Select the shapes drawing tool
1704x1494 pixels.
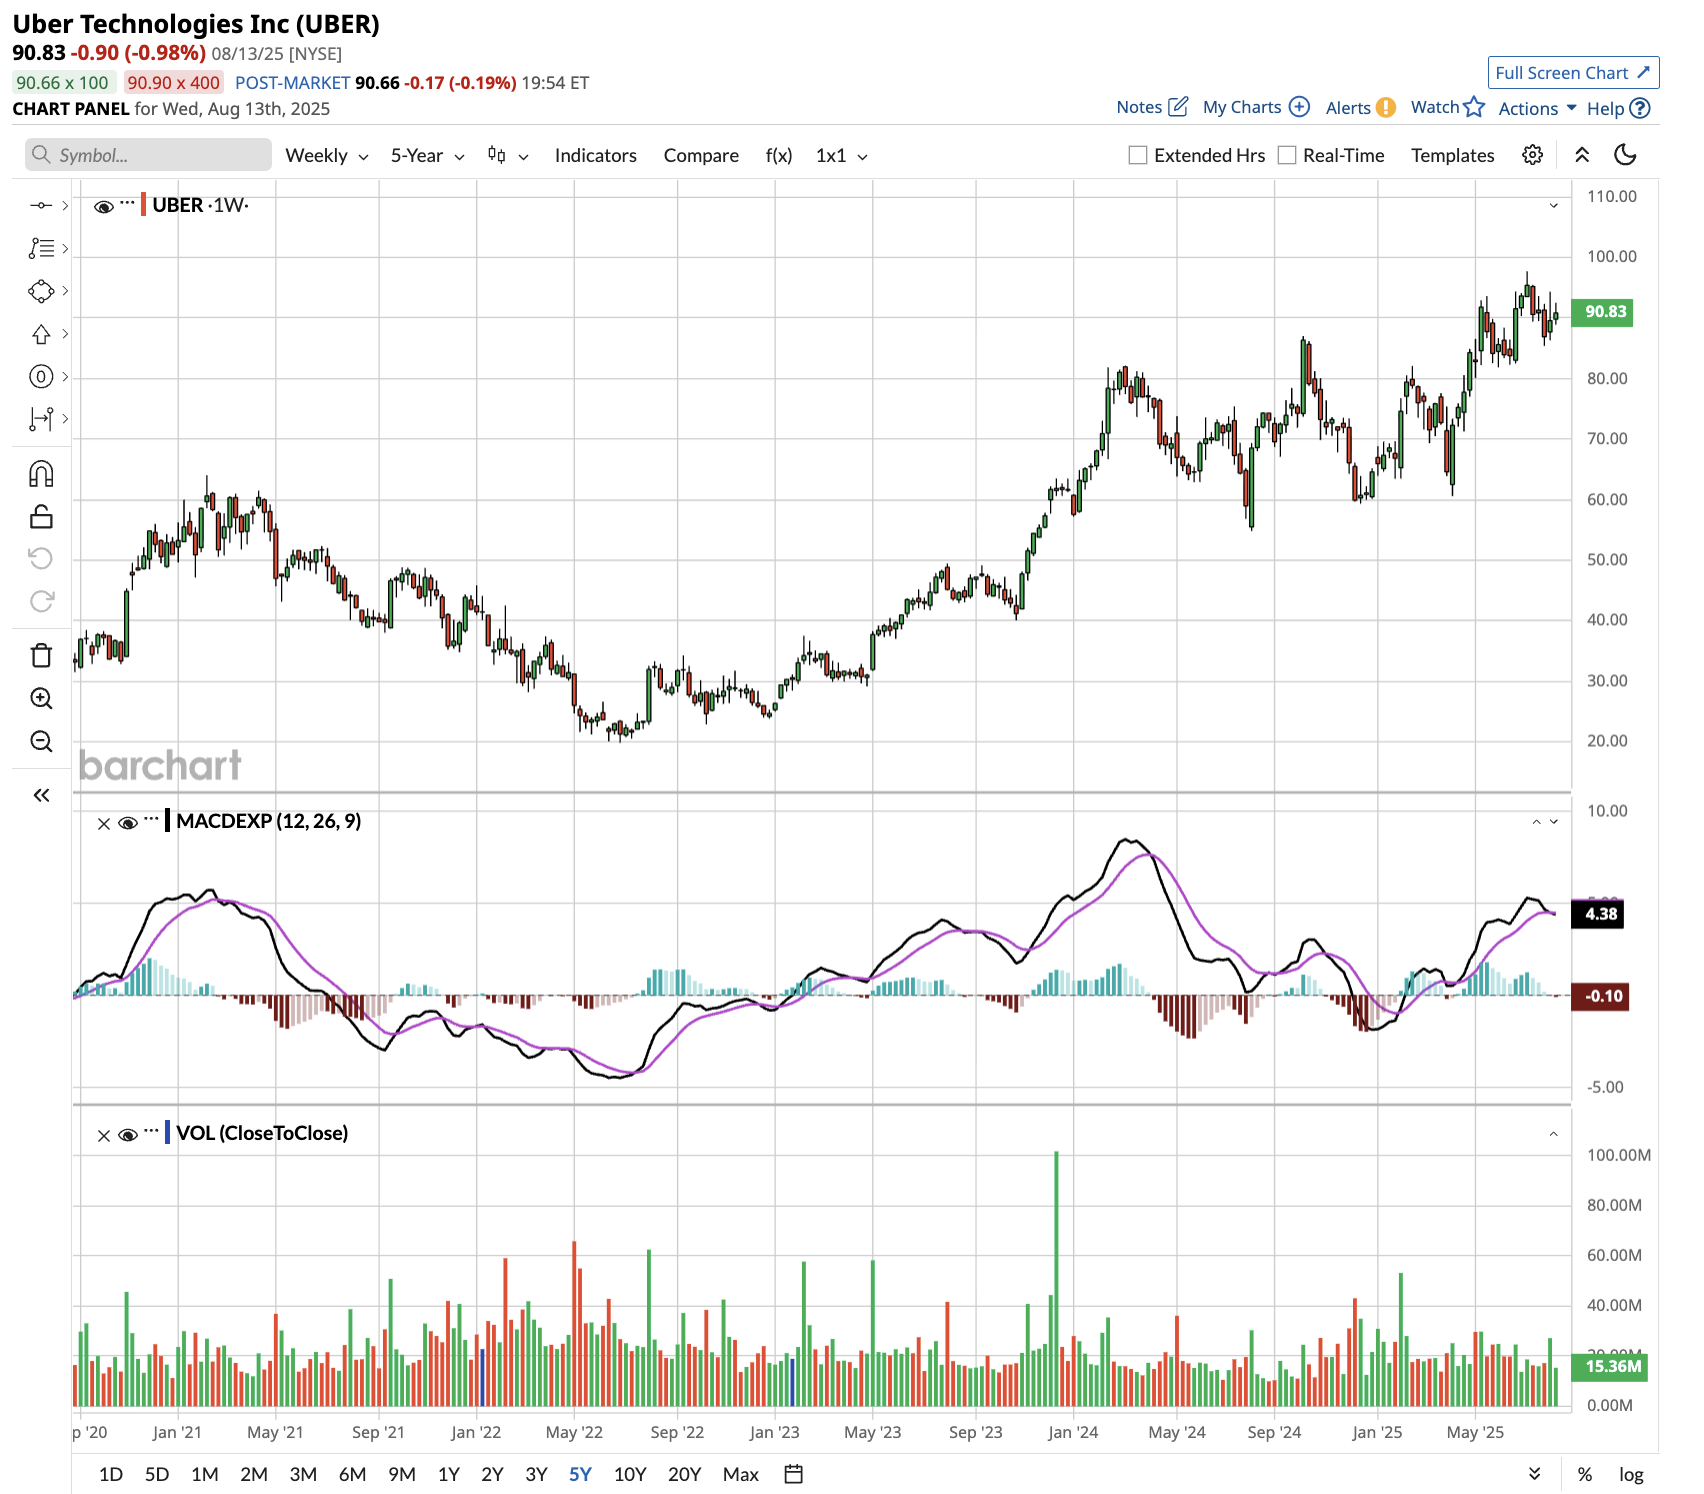[41, 291]
